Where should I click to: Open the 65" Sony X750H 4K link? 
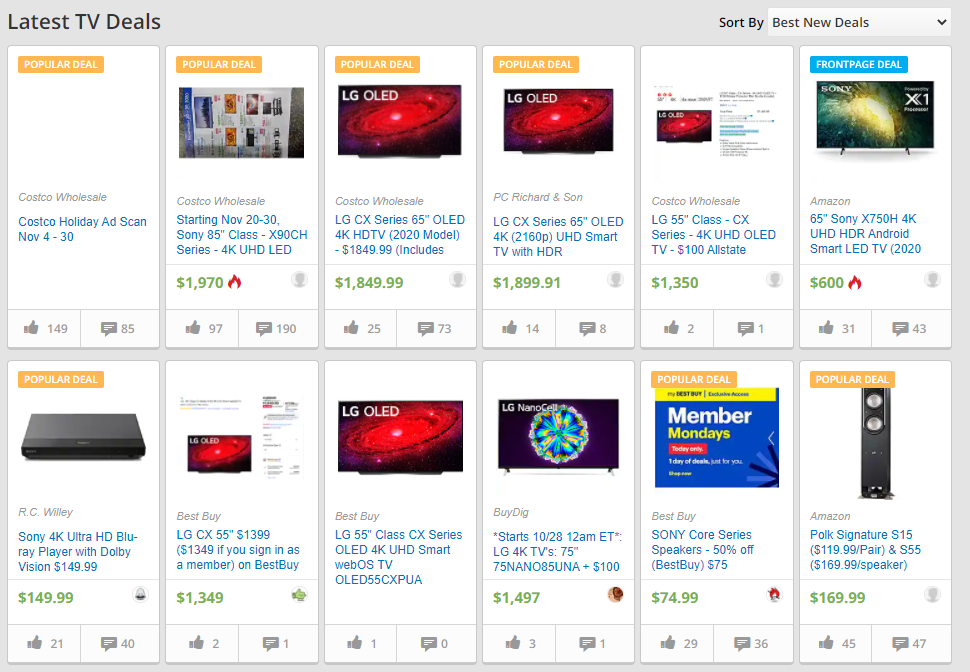pyautogui.click(x=865, y=233)
